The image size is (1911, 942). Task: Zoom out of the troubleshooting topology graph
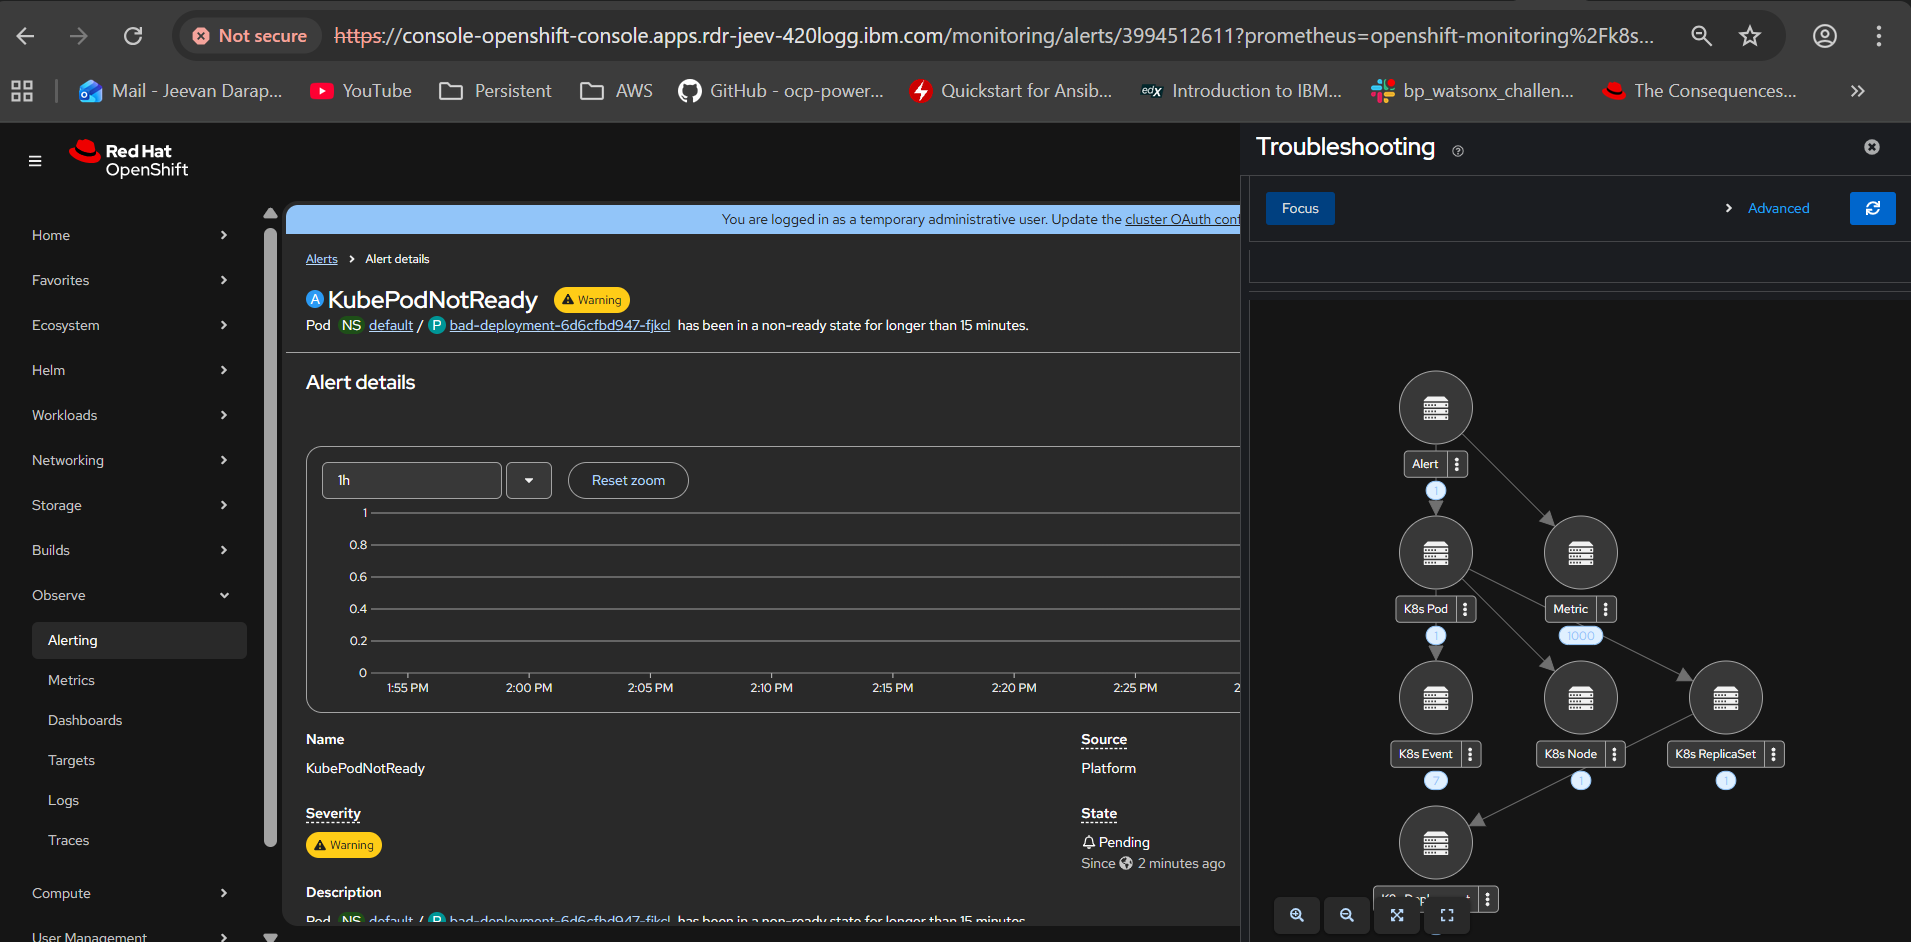click(x=1347, y=915)
